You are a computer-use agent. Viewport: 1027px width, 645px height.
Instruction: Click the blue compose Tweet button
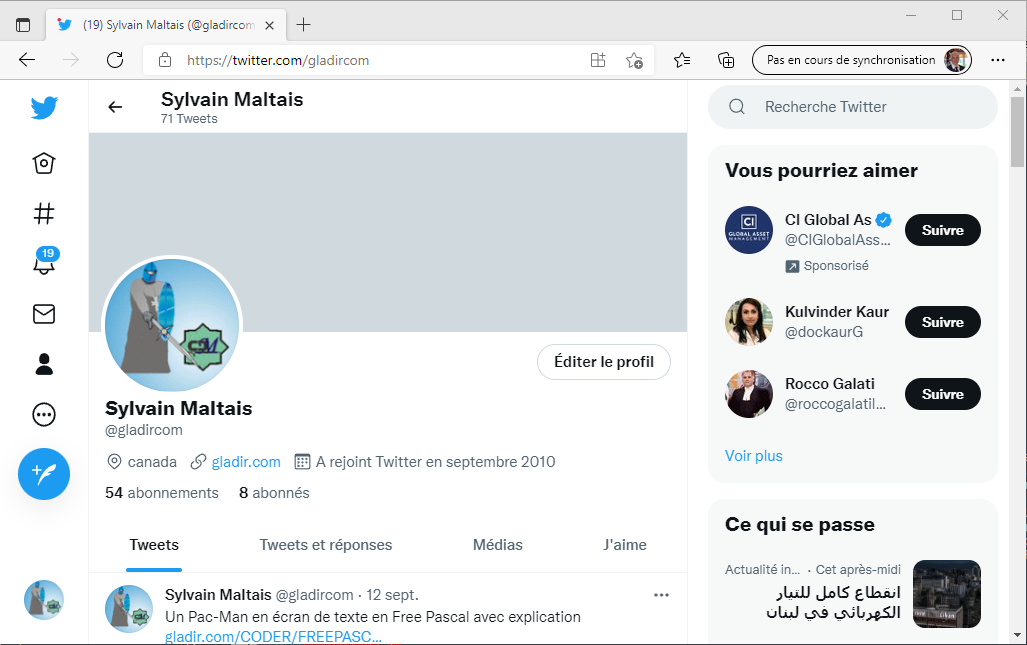(44, 473)
